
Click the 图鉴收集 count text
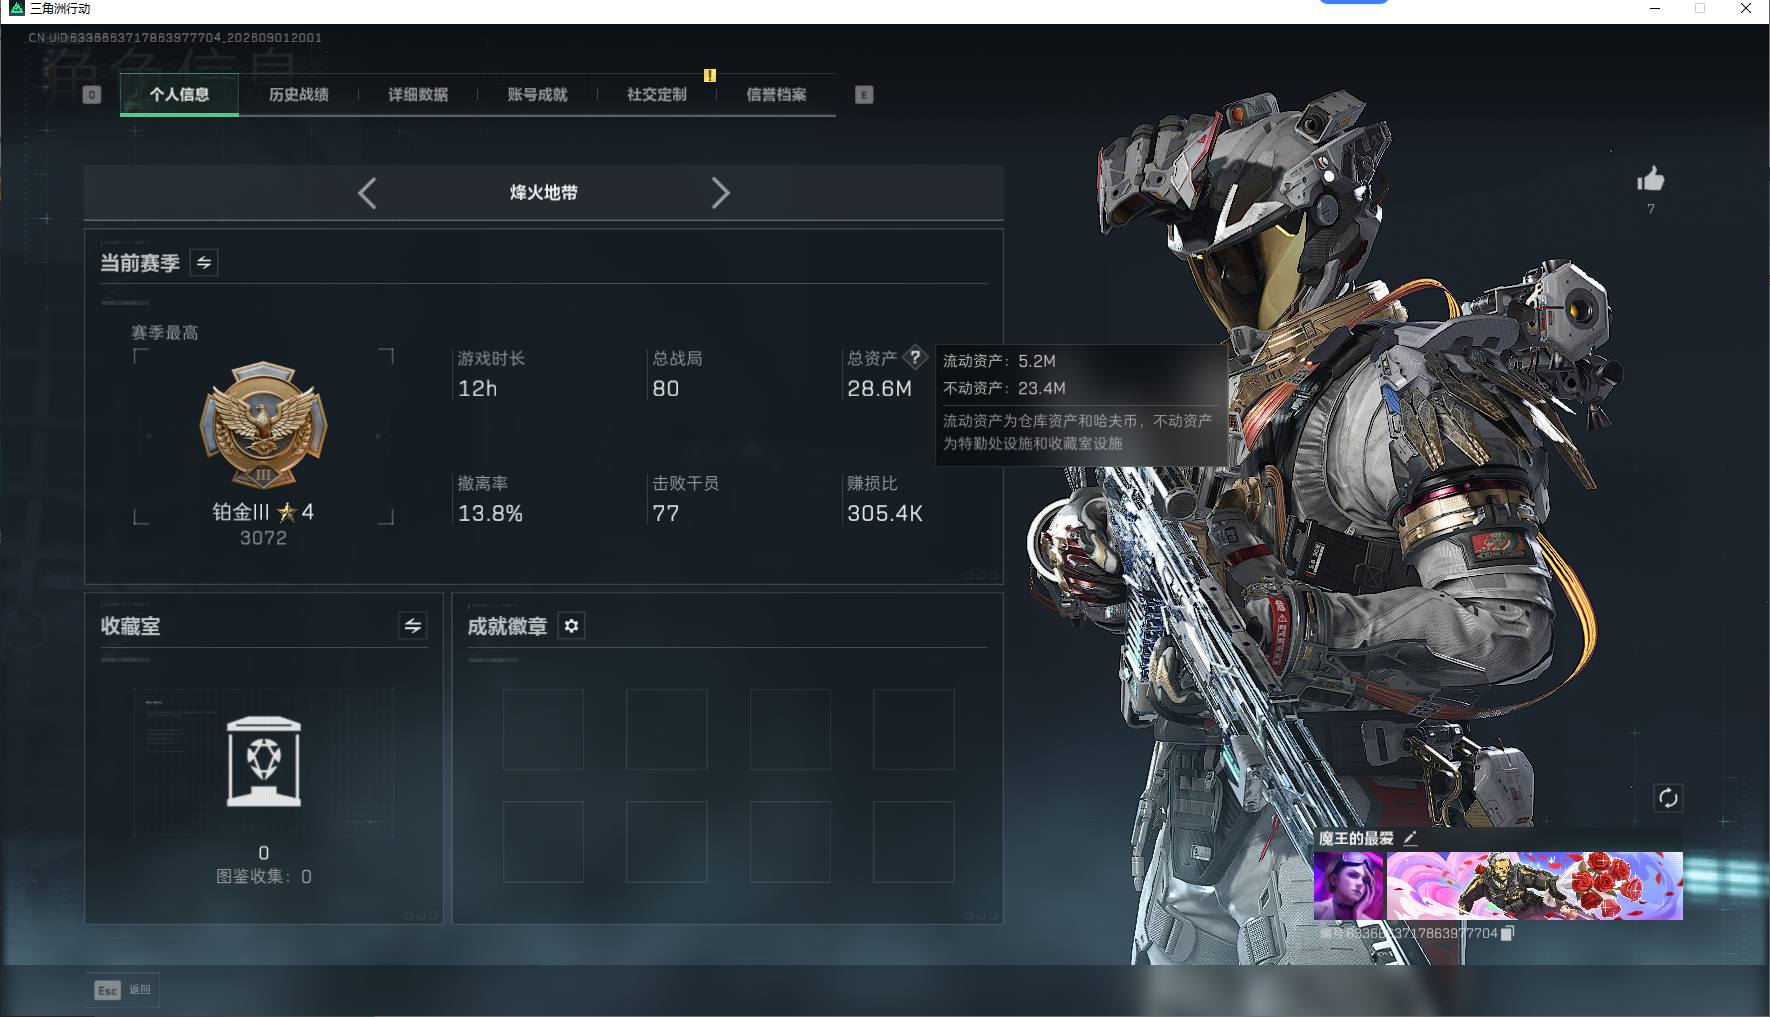[264, 877]
